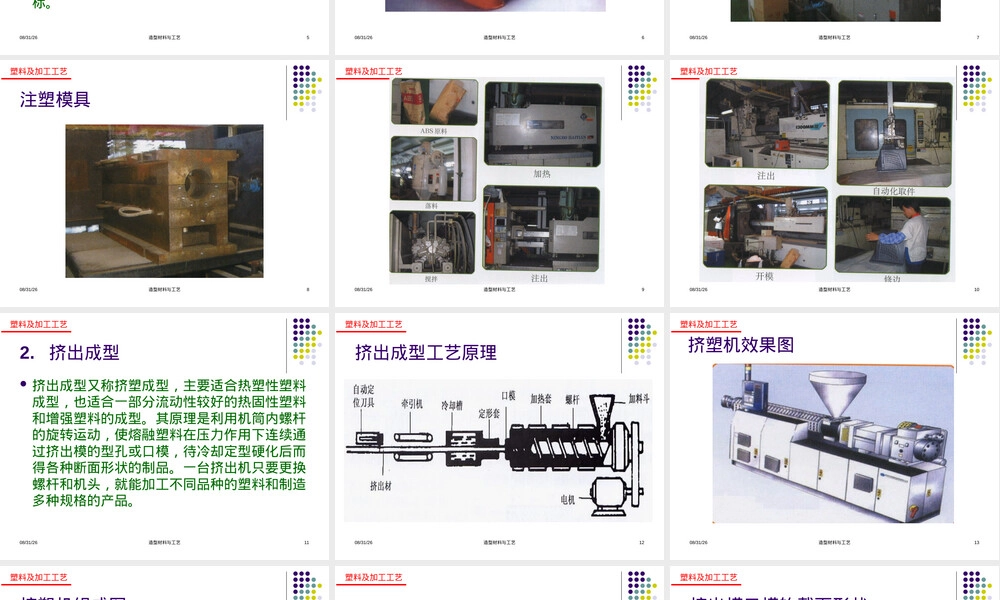Open the photo captioned ABS原料
This screenshot has height=600, width=1000.
[434, 102]
